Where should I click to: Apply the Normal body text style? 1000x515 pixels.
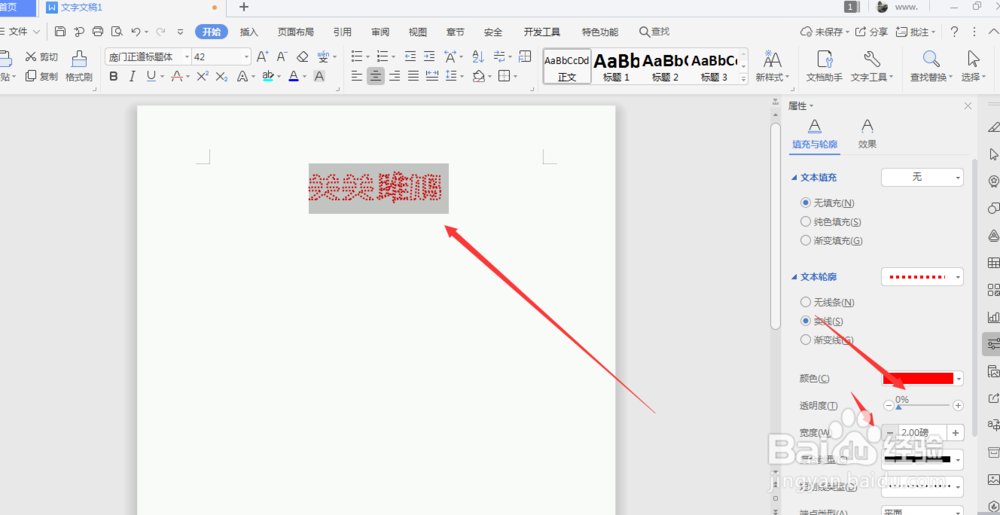pyautogui.click(x=567, y=67)
